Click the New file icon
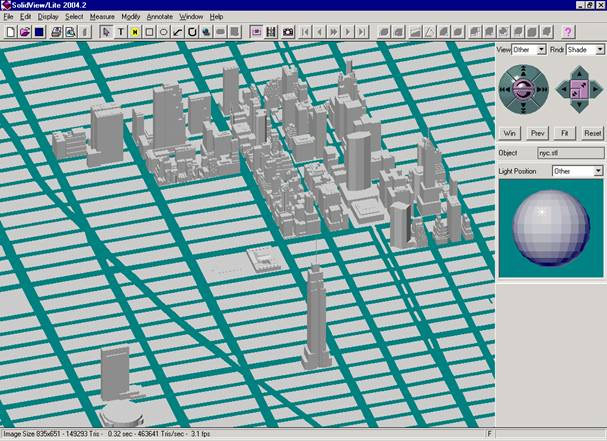This screenshot has width=607, height=441. tap(10, 32)
